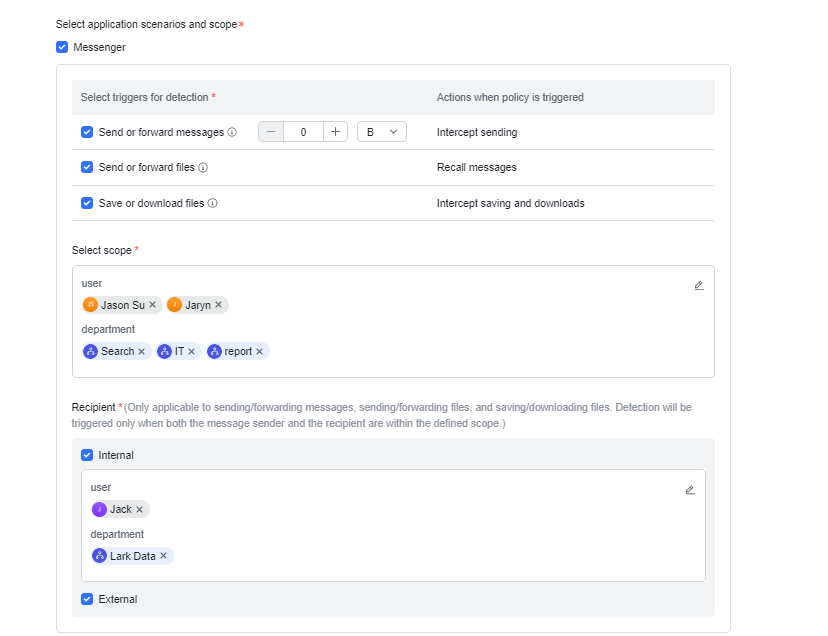Uncheck the External recipient option
Image resolution: width=828 pixels, height=636 pixels.
(86, 599)
